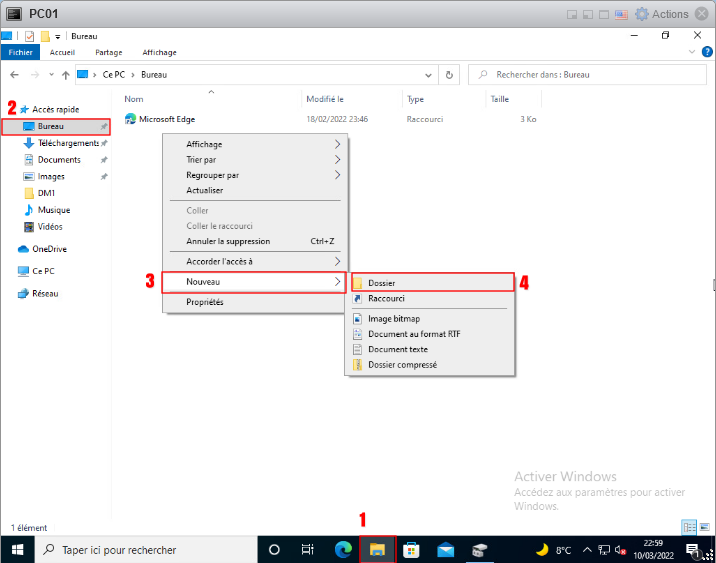This screenshot has height=563, width=716.
Task: Open the Microsoft Edge shortcut file
Action: coord(166,119)
